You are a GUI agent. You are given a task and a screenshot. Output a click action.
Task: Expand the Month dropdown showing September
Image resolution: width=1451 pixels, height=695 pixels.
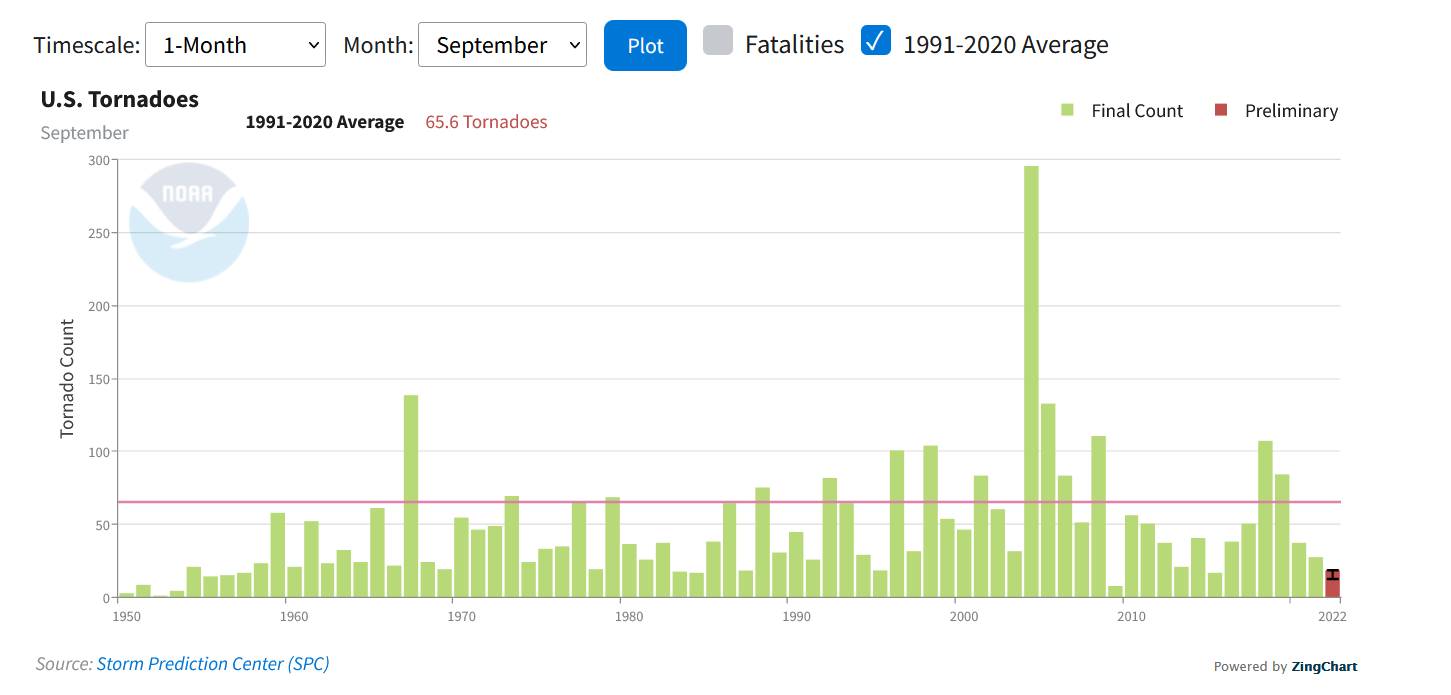click(502, 45)
